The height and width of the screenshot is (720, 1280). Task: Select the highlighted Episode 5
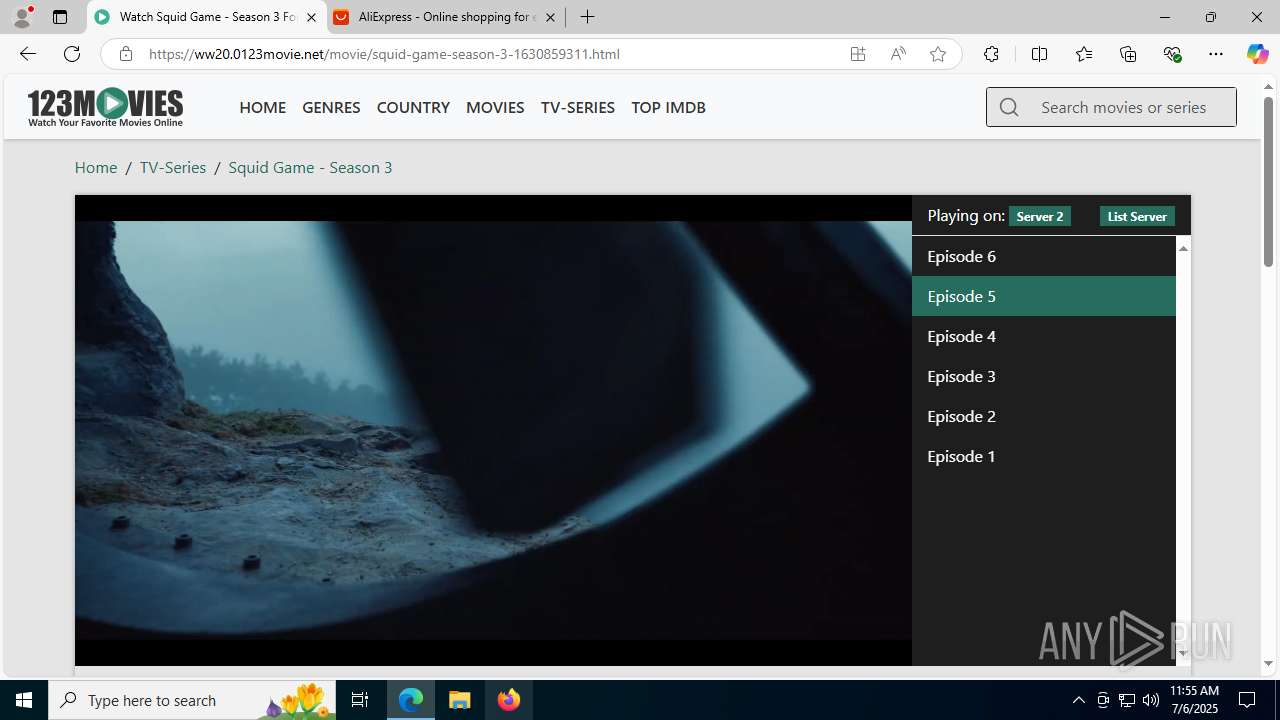1043,296
